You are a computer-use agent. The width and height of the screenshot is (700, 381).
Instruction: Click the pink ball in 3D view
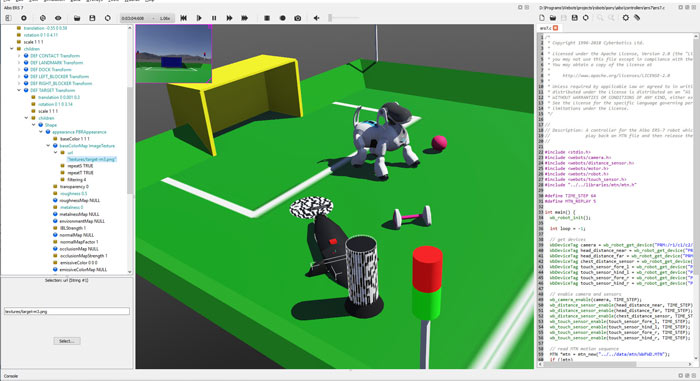[x=439, y=143]
